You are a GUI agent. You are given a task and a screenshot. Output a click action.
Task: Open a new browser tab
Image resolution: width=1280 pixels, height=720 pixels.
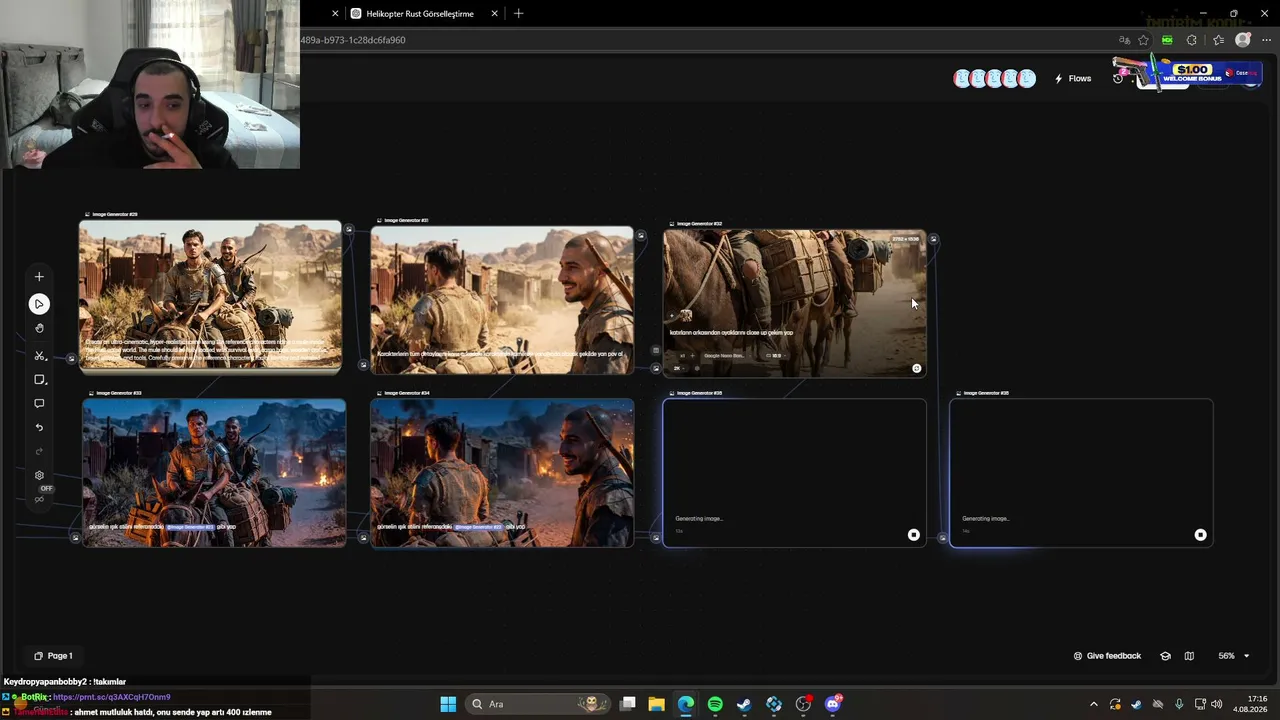pos(518,14)
